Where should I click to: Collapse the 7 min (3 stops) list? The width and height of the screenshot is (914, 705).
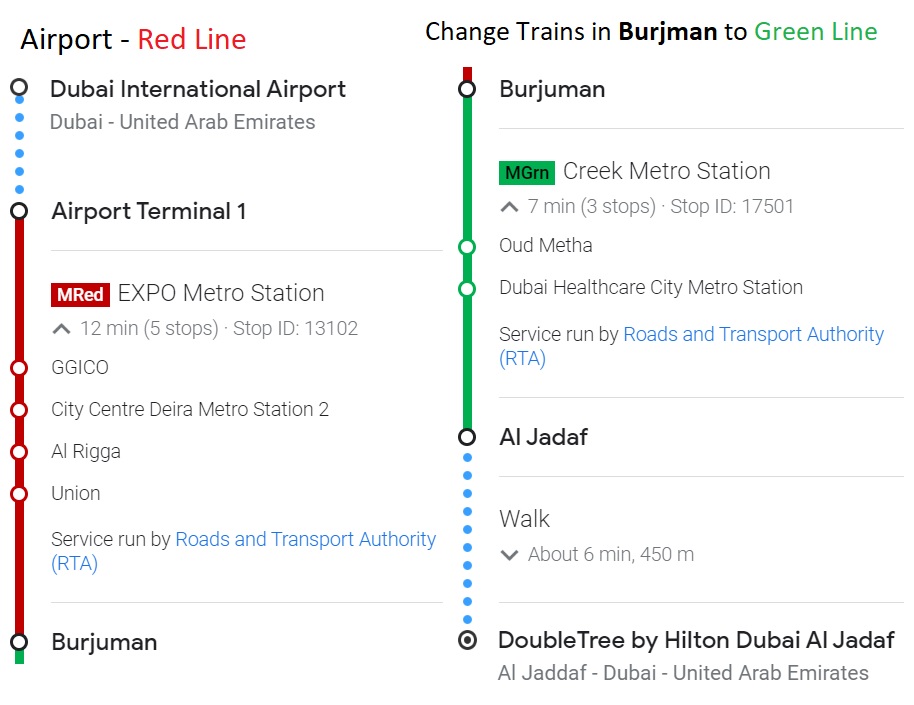tap(509, 207)
